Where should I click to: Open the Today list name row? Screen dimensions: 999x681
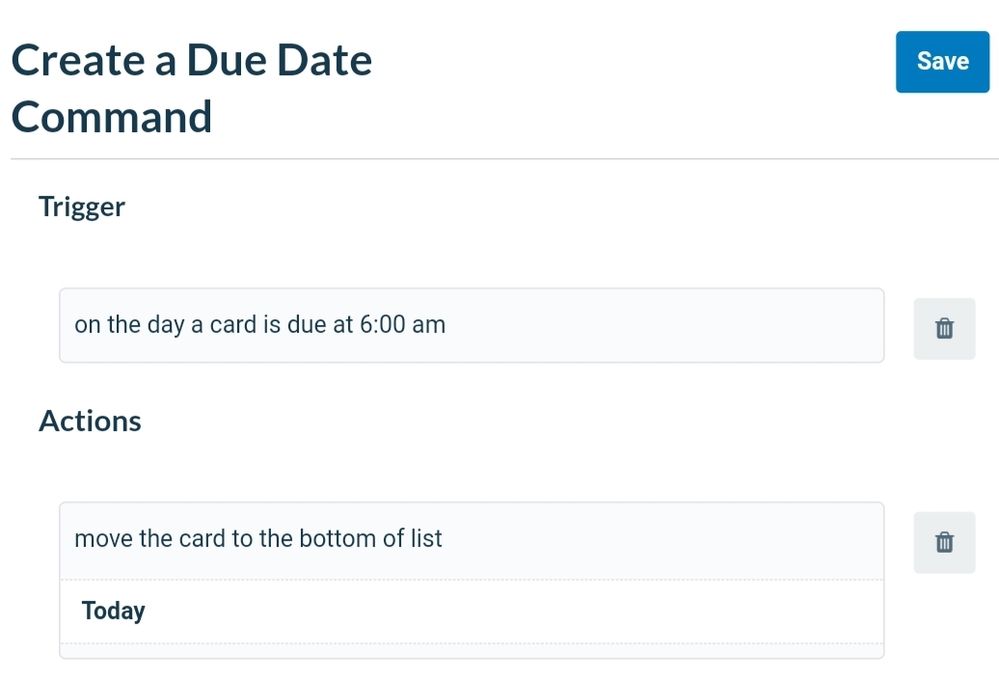(471, 611)
